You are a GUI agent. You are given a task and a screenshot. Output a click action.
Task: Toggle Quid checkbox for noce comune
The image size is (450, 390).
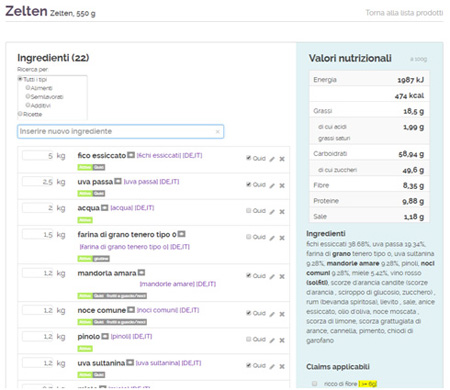point(248,313)
